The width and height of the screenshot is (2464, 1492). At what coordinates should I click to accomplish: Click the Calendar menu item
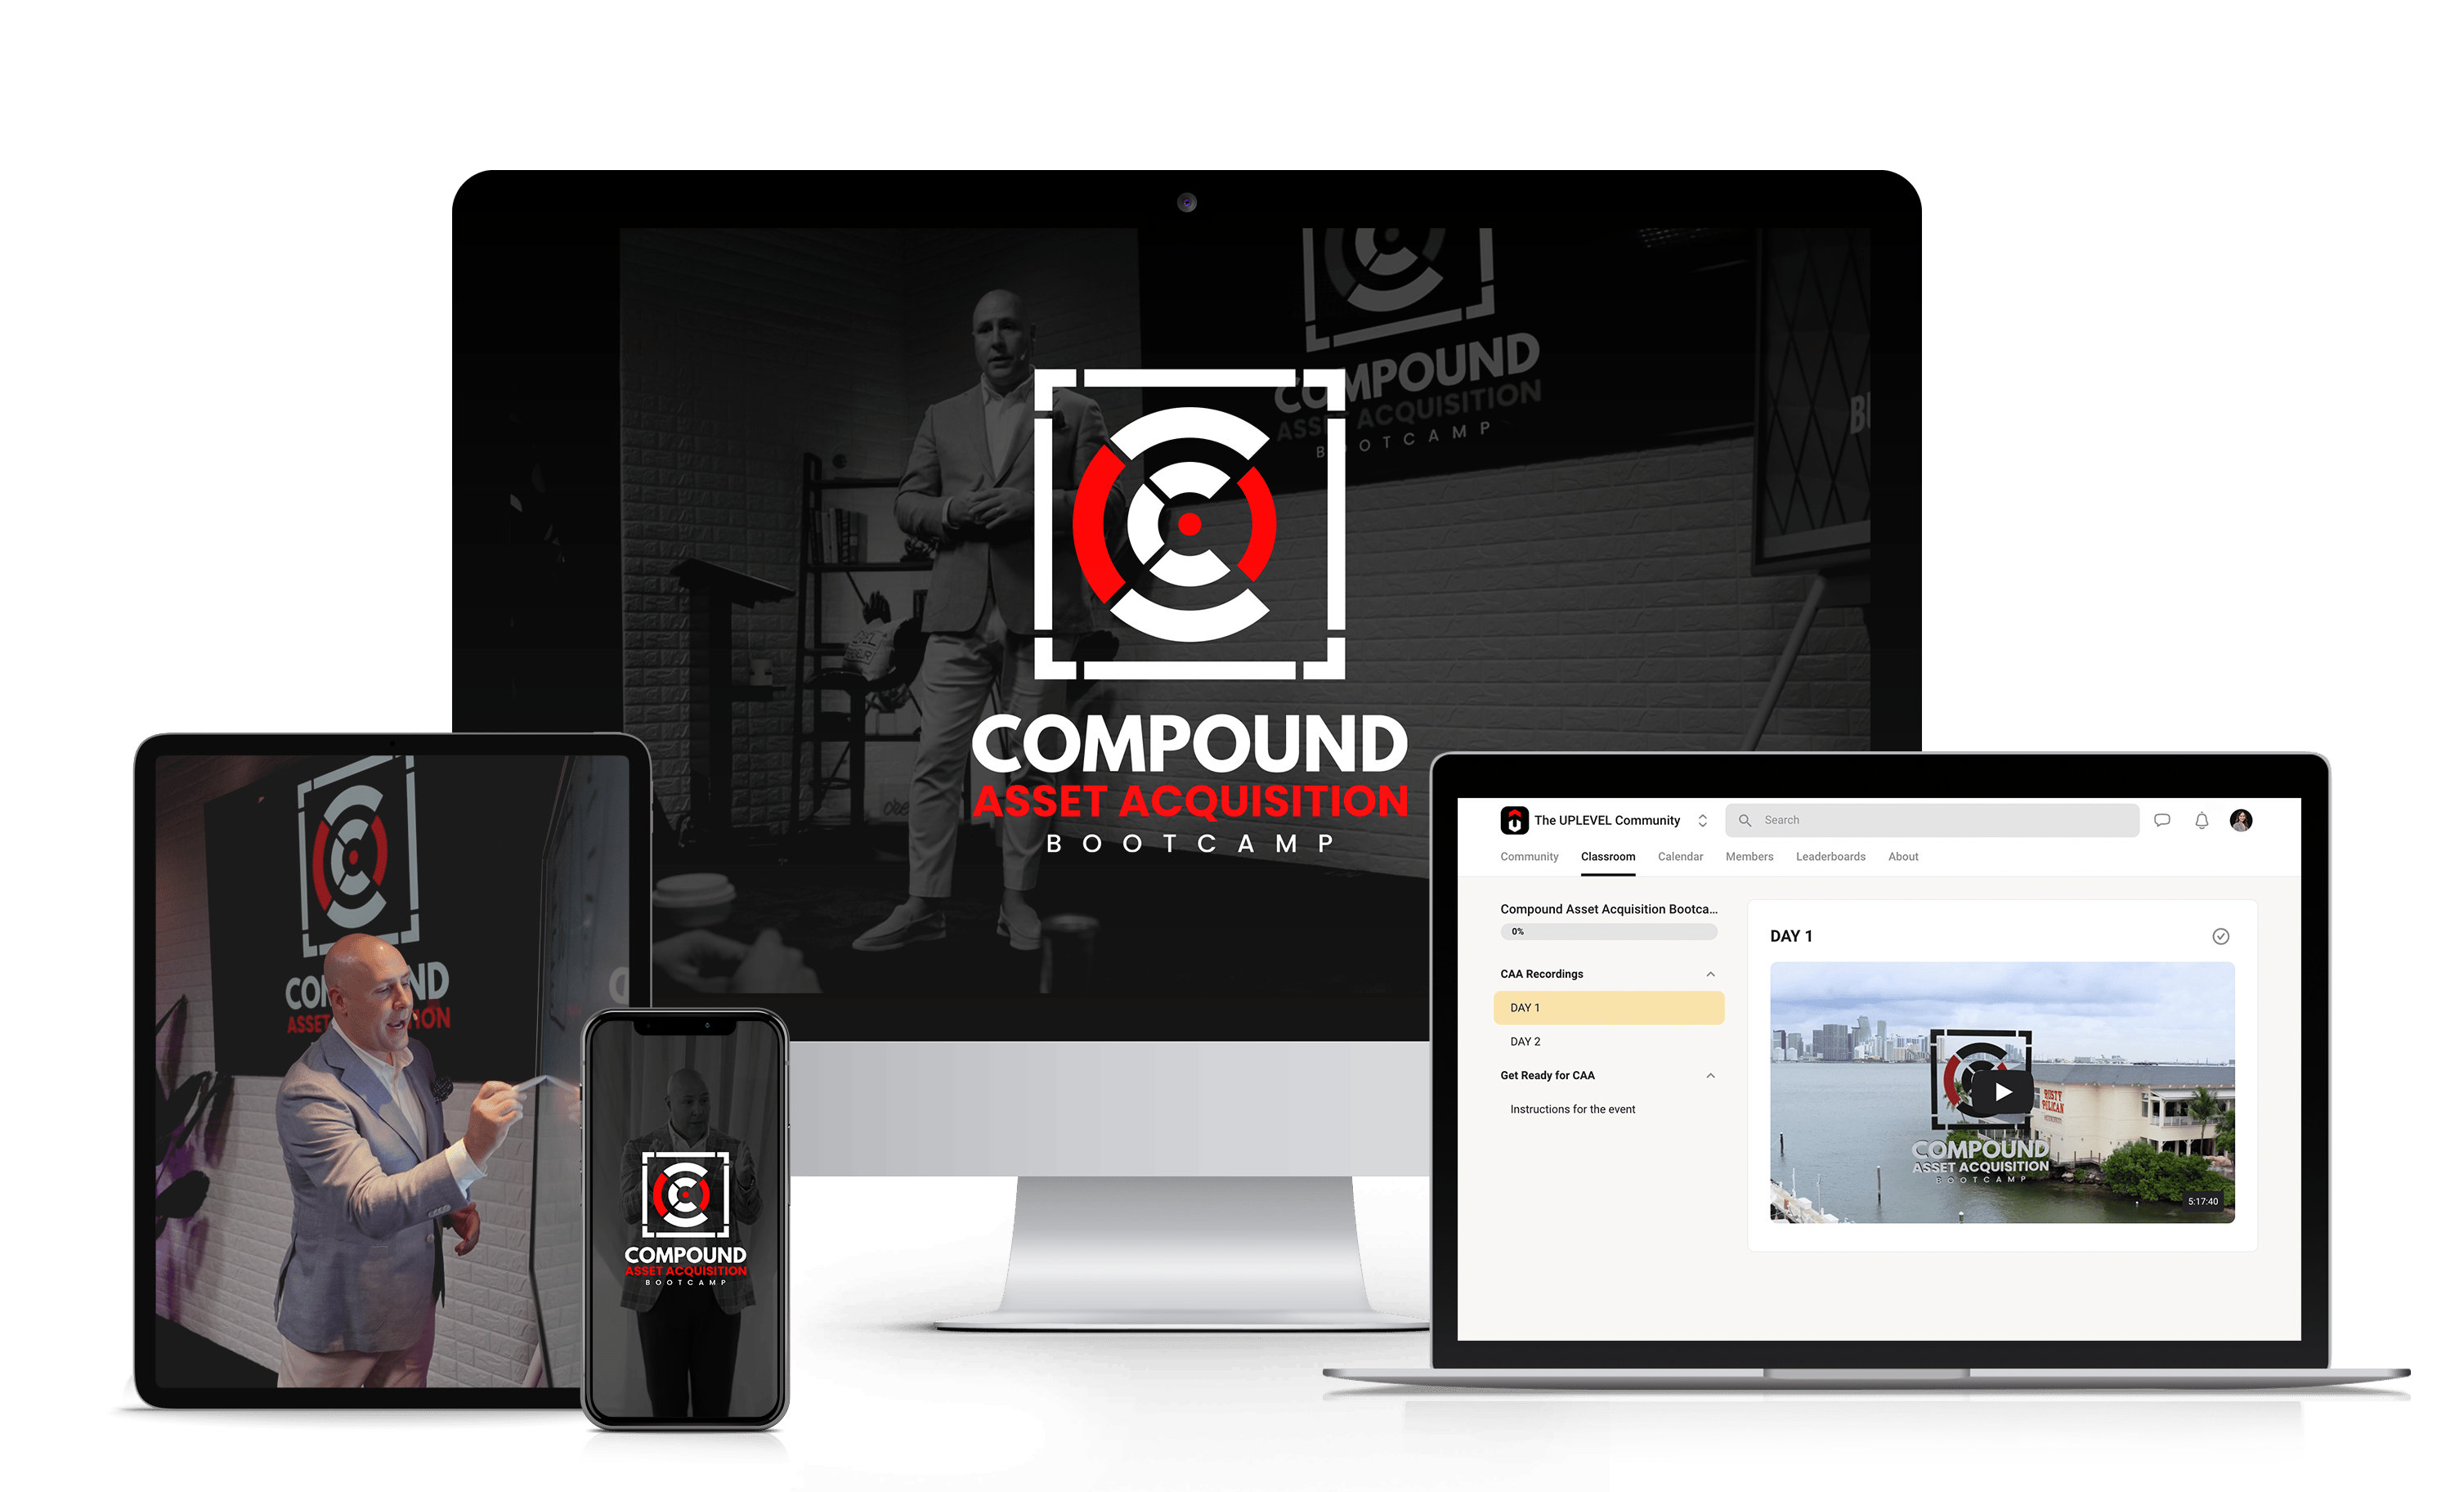[1679, 857]
